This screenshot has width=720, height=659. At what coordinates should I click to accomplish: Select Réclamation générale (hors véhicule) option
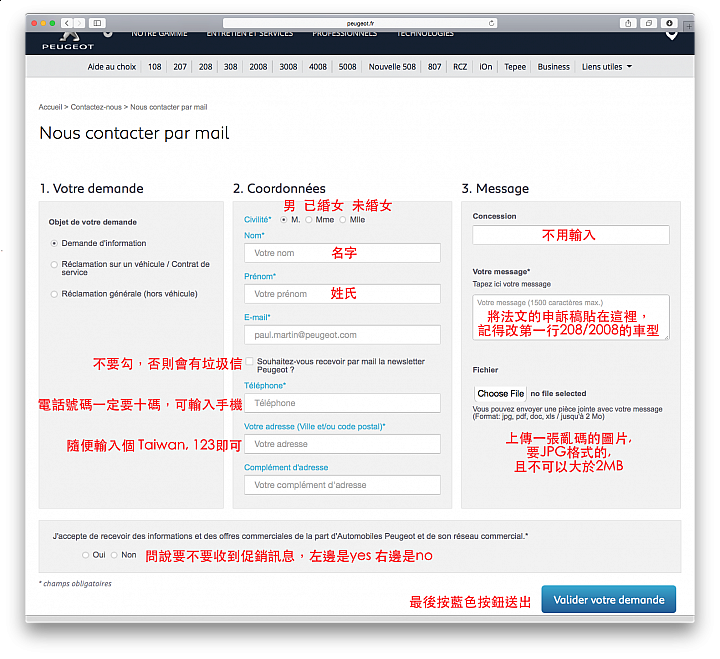(54, 294)
